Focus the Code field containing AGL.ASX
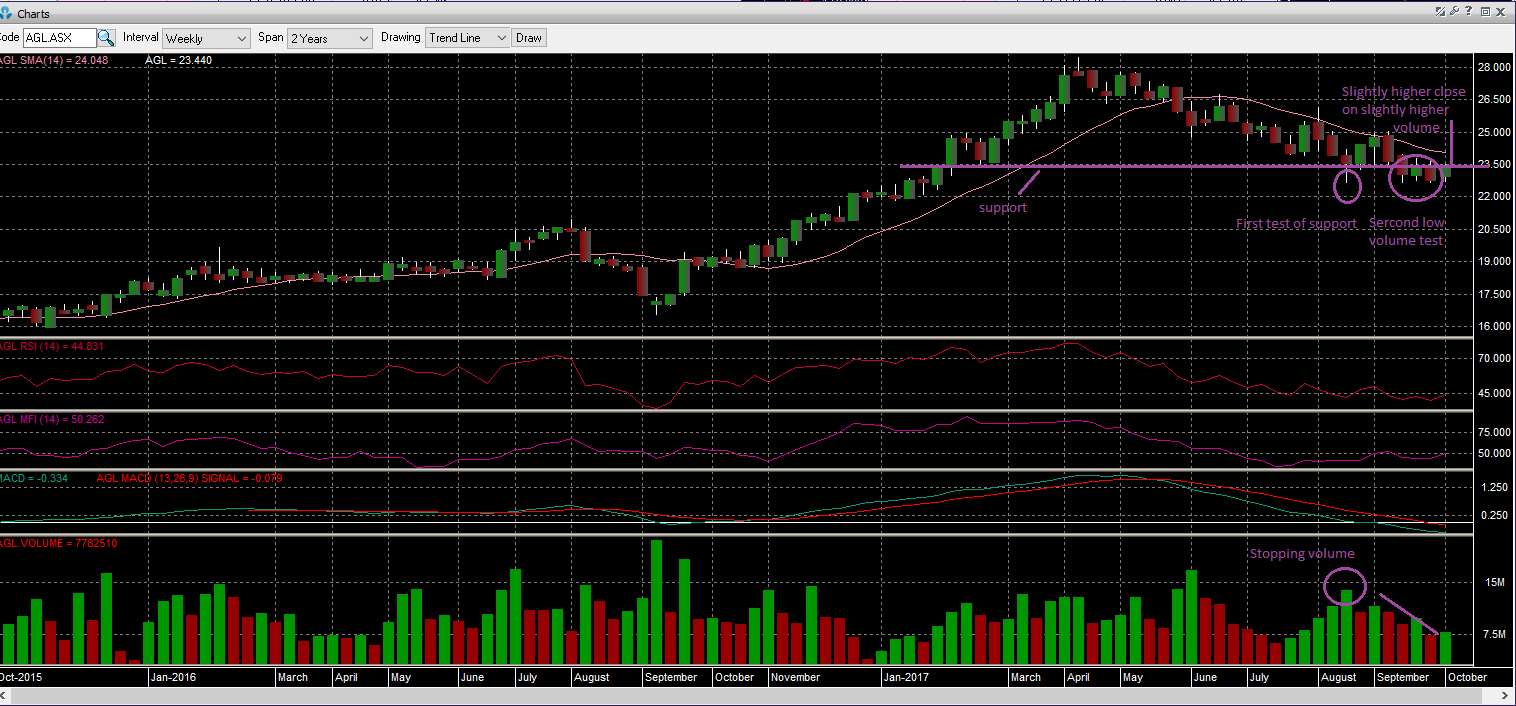This screenshot has height=706, width=1516. point(59,38)
